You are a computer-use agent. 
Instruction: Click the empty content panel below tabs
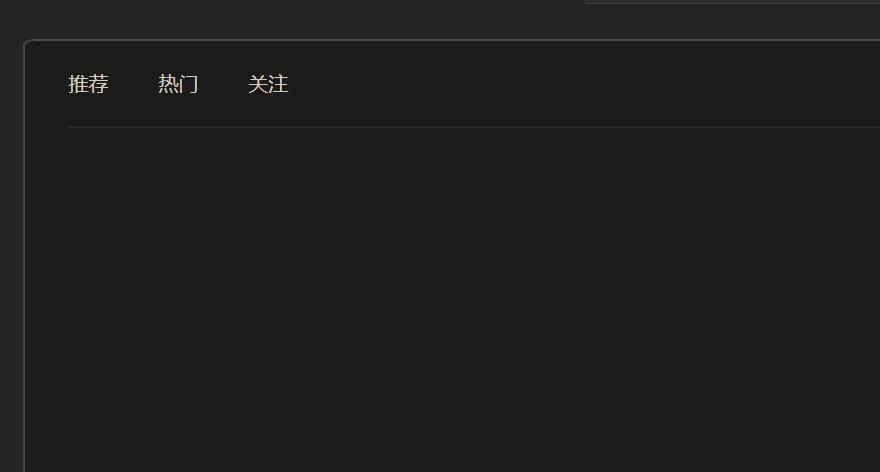tap(474, 300)
